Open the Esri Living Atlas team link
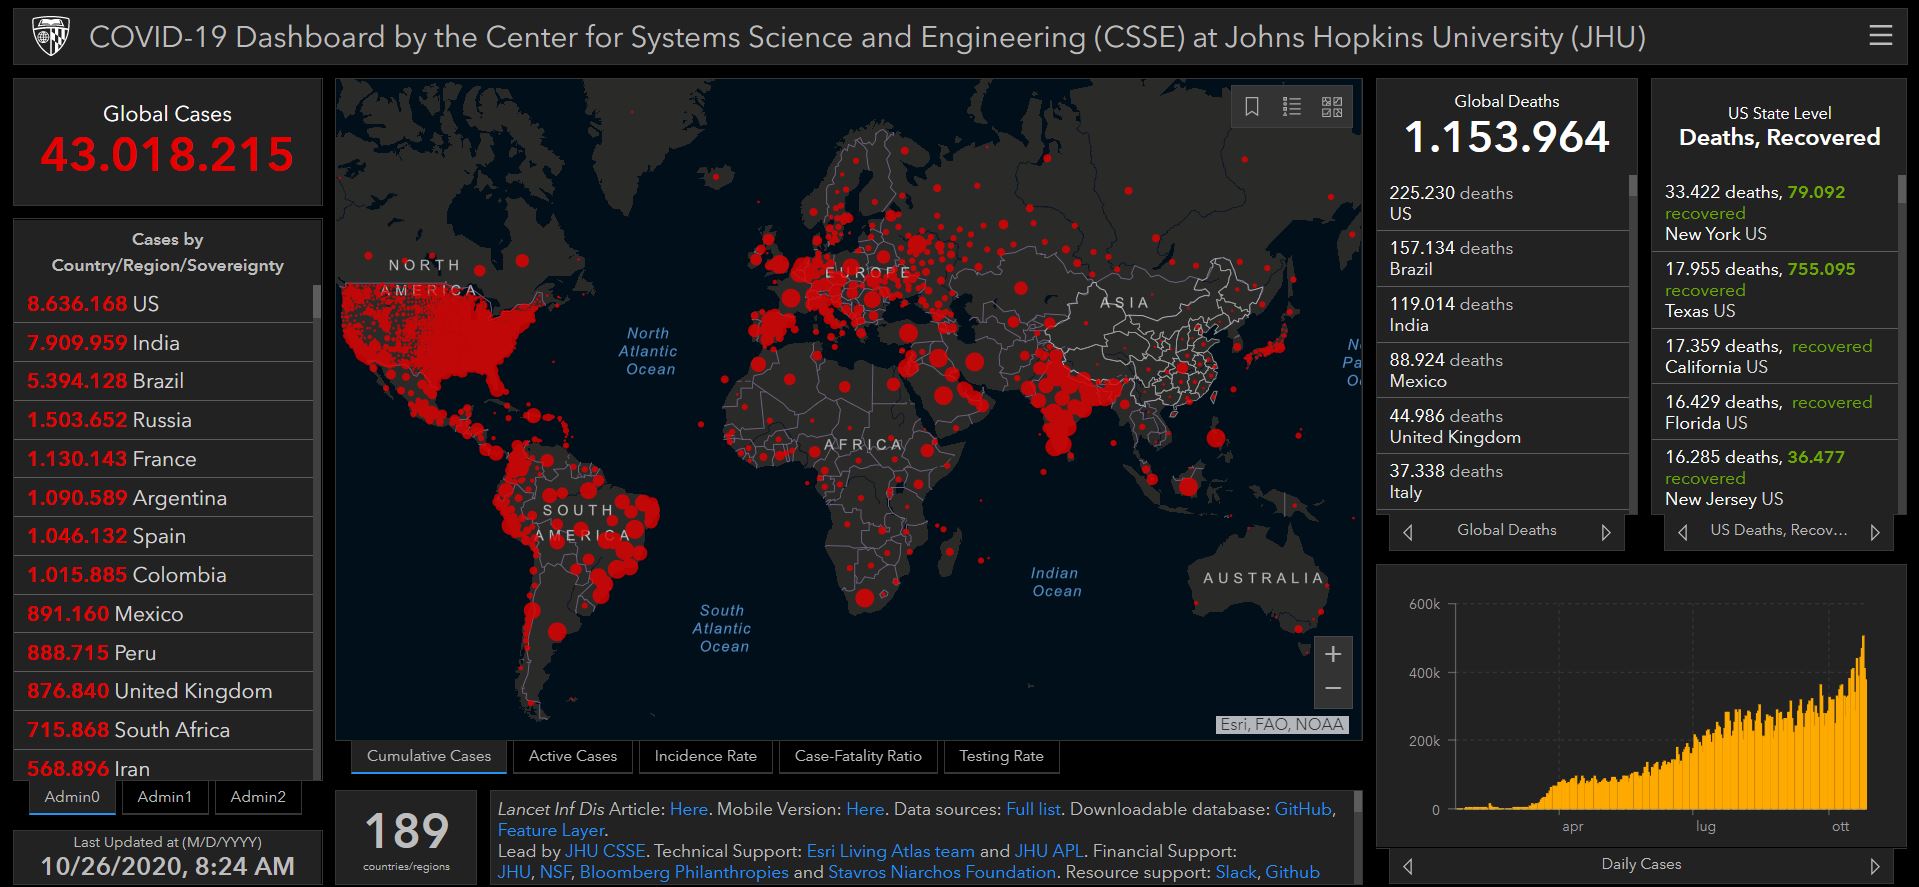Viewport: 1919px width, 887px height. pyautogui.click(x=890, y=851)
